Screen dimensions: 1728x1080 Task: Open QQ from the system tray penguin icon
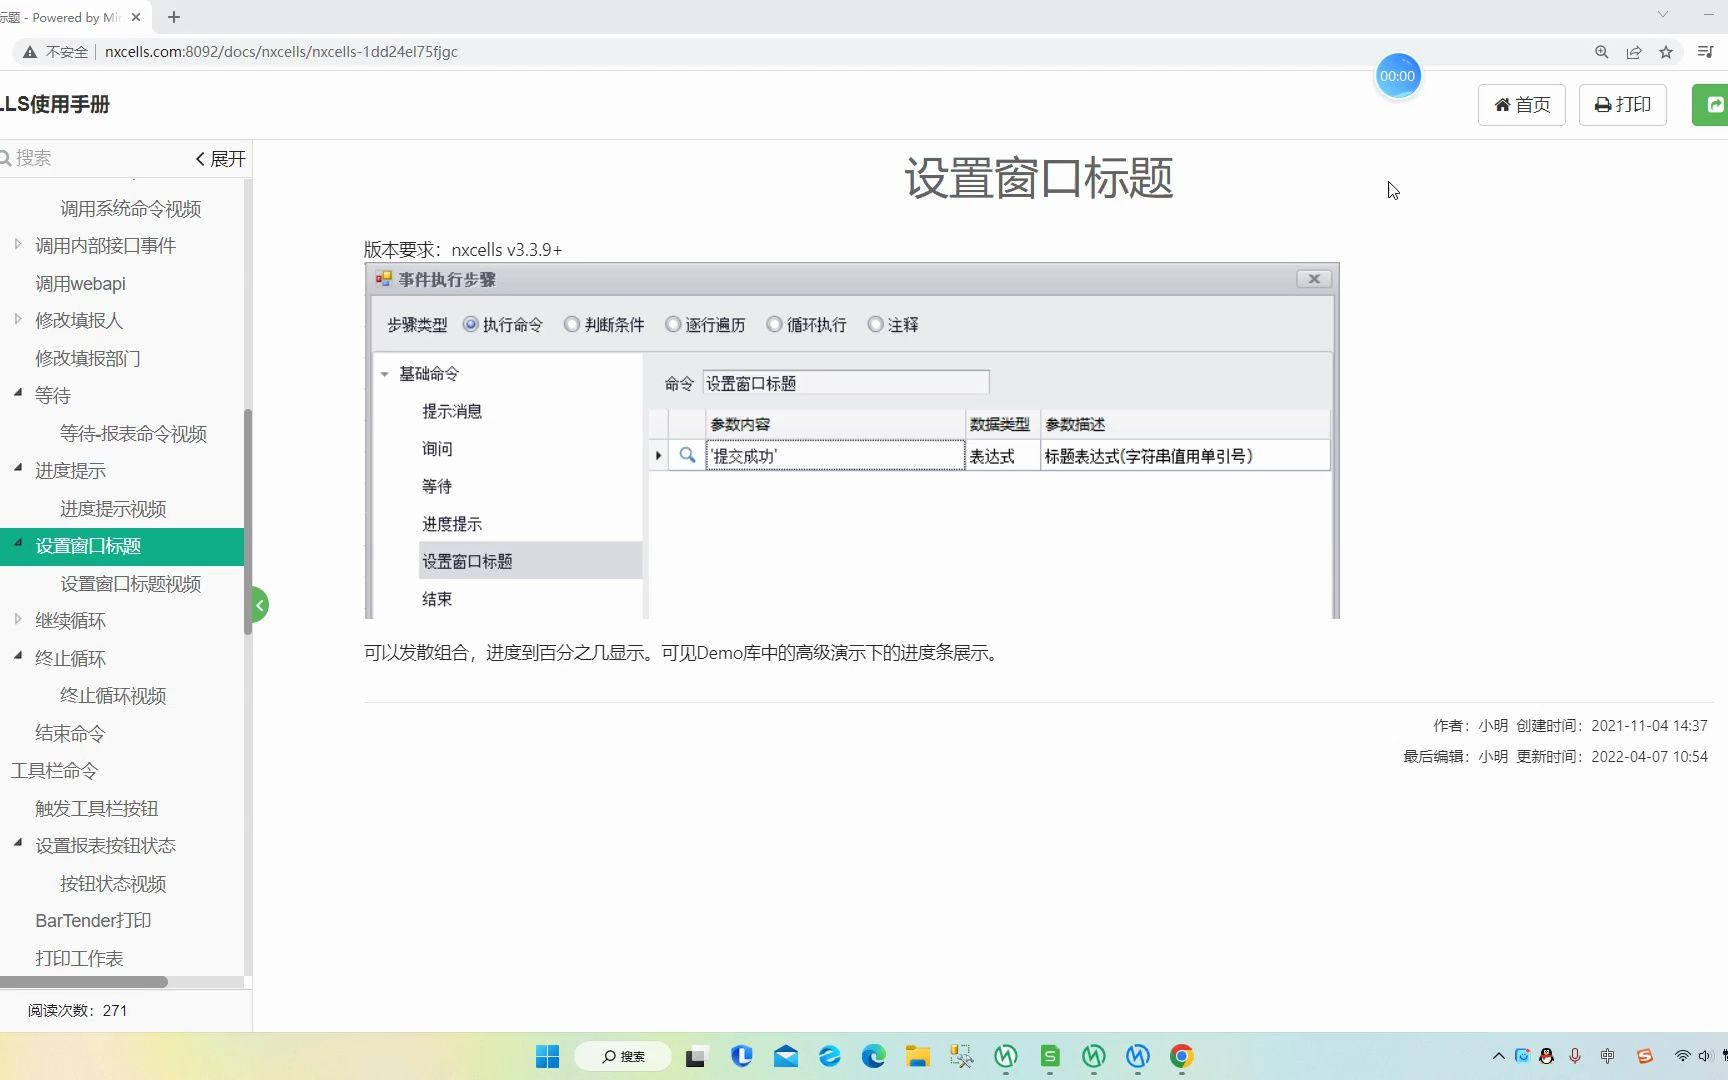point(1546,1056)
